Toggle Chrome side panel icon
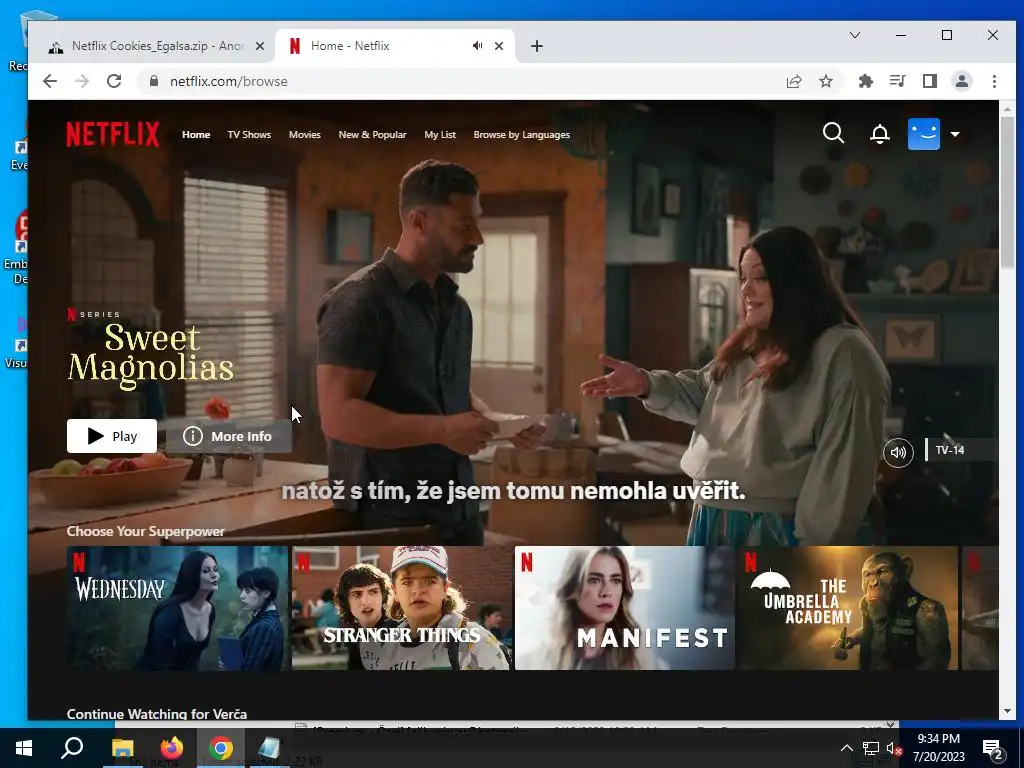The image size is (1024, 768). click(929, 81)
